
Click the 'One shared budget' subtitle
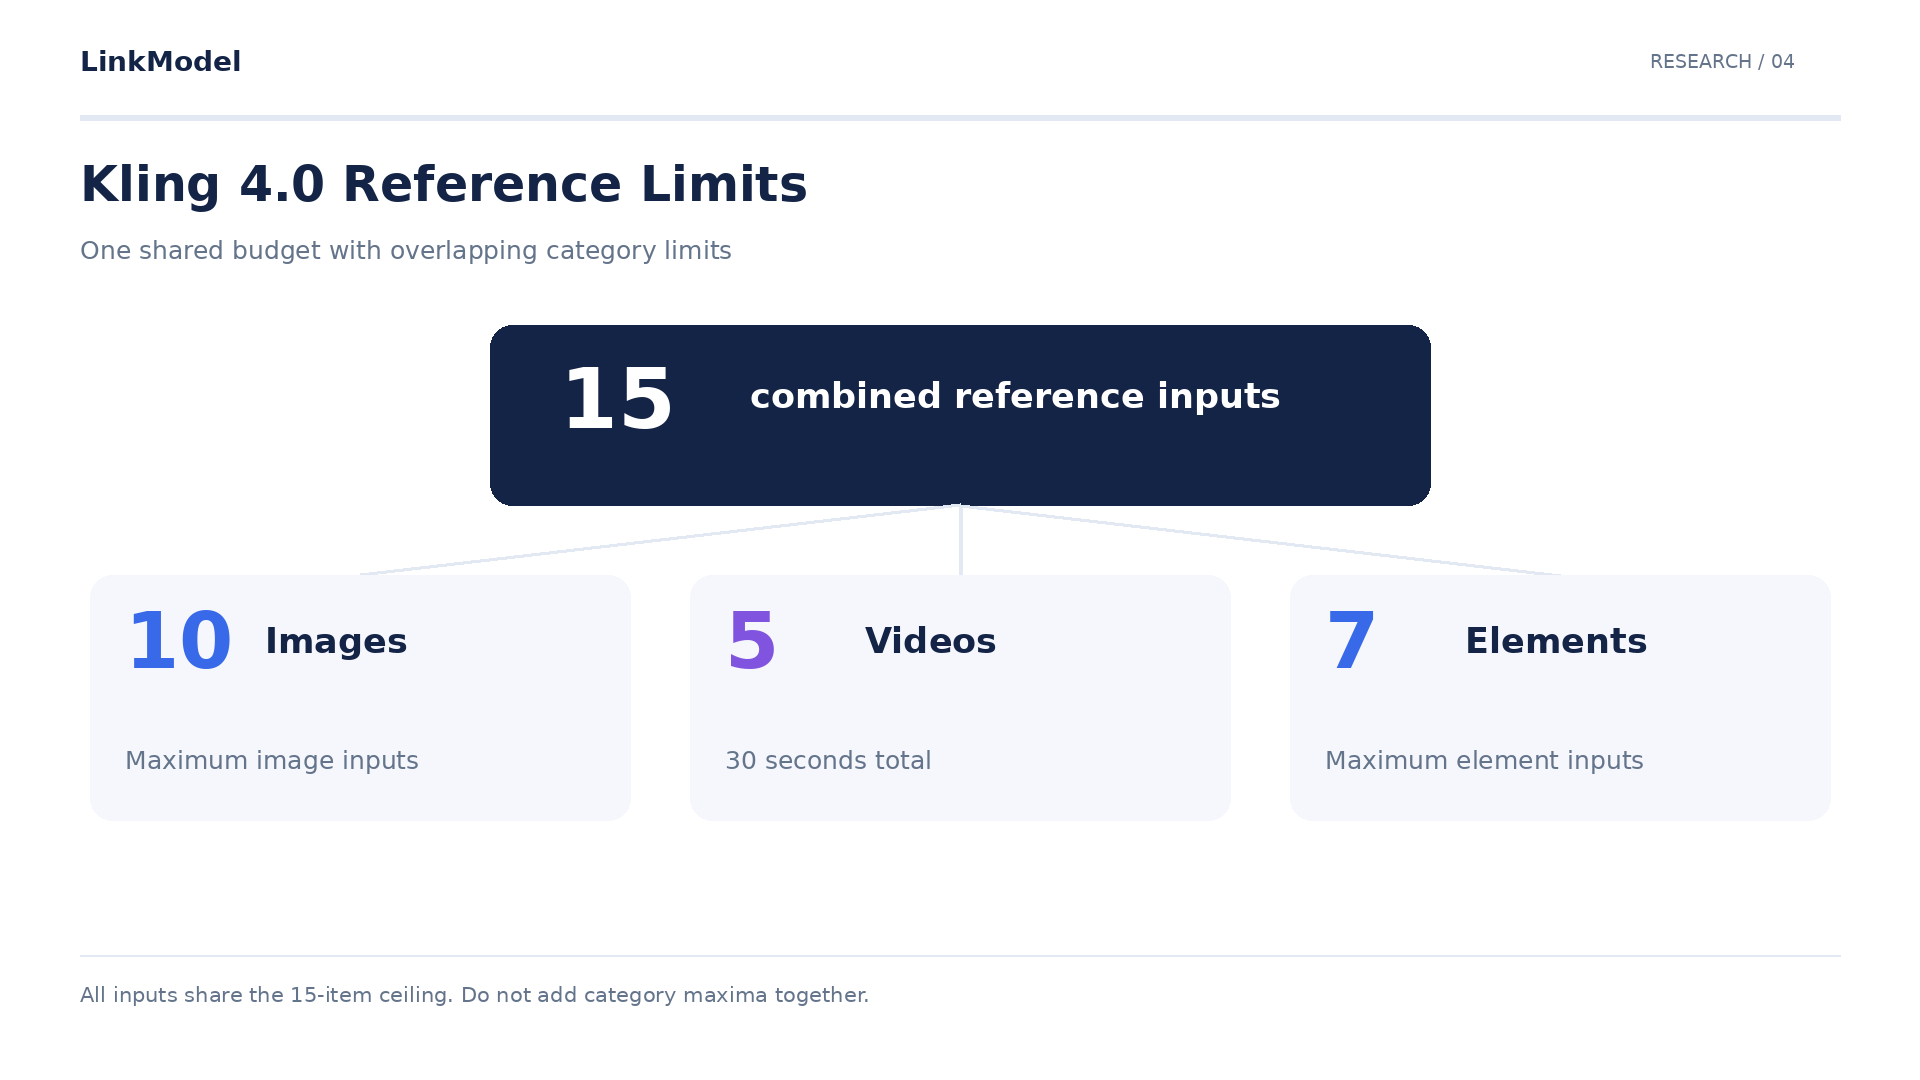pyautogui.click(x=406, y=251)
